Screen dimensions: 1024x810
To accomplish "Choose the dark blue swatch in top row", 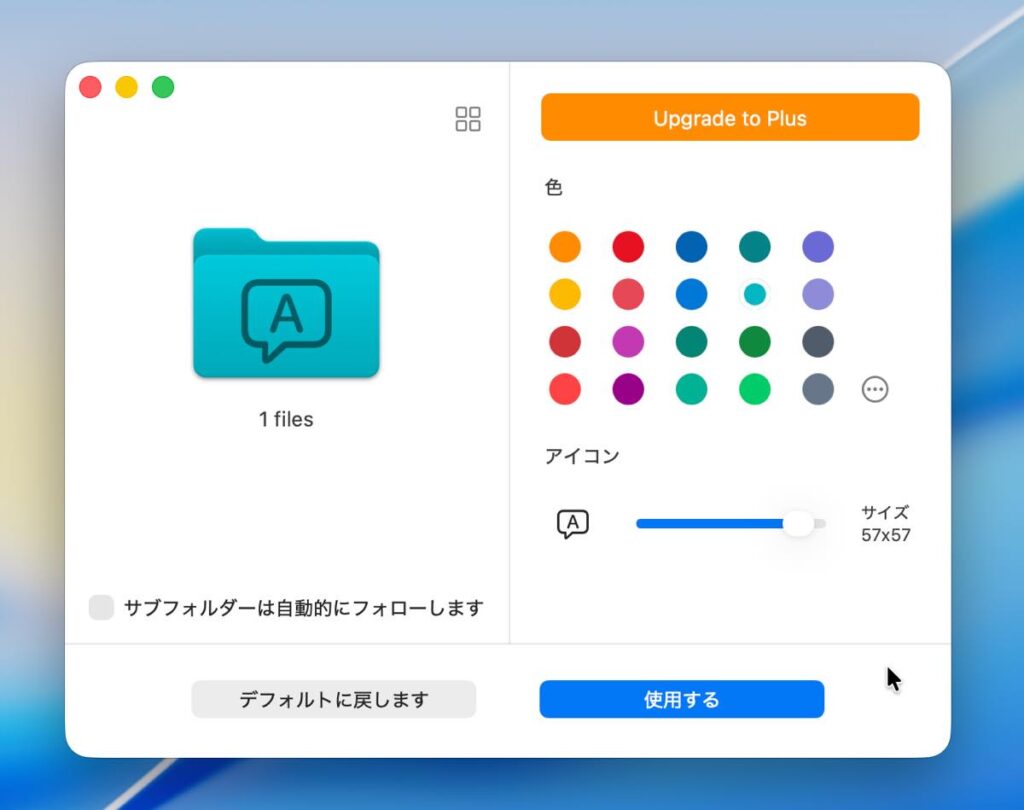I will (691, 247).
